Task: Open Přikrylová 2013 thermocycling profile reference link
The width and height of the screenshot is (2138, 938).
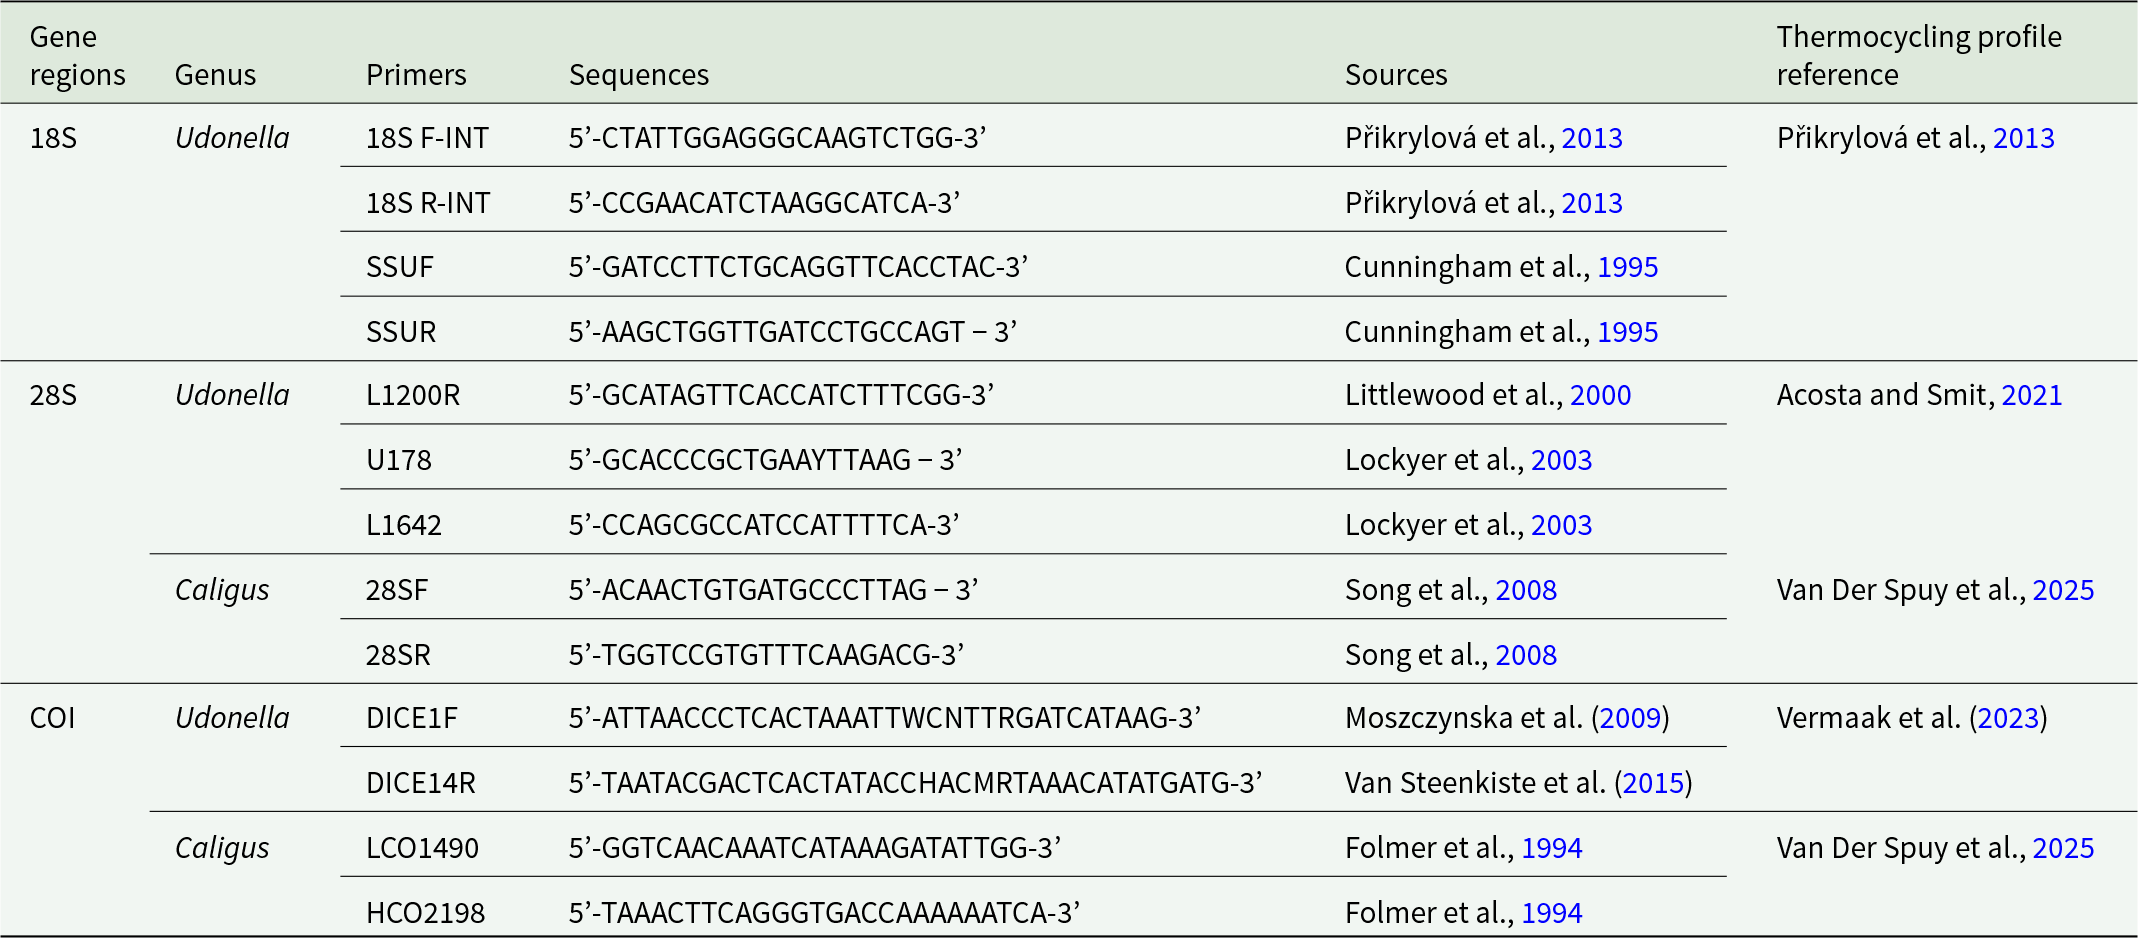Action: tap(2024, 138)
